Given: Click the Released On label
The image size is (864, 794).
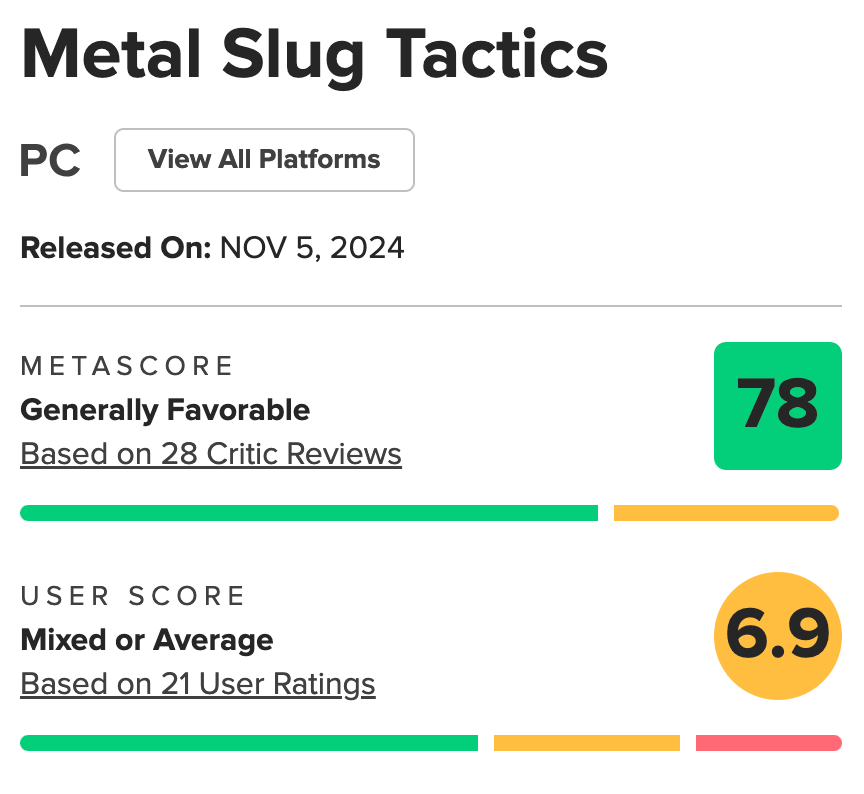Looking at the screenshot, I should [x=115, y=248].
